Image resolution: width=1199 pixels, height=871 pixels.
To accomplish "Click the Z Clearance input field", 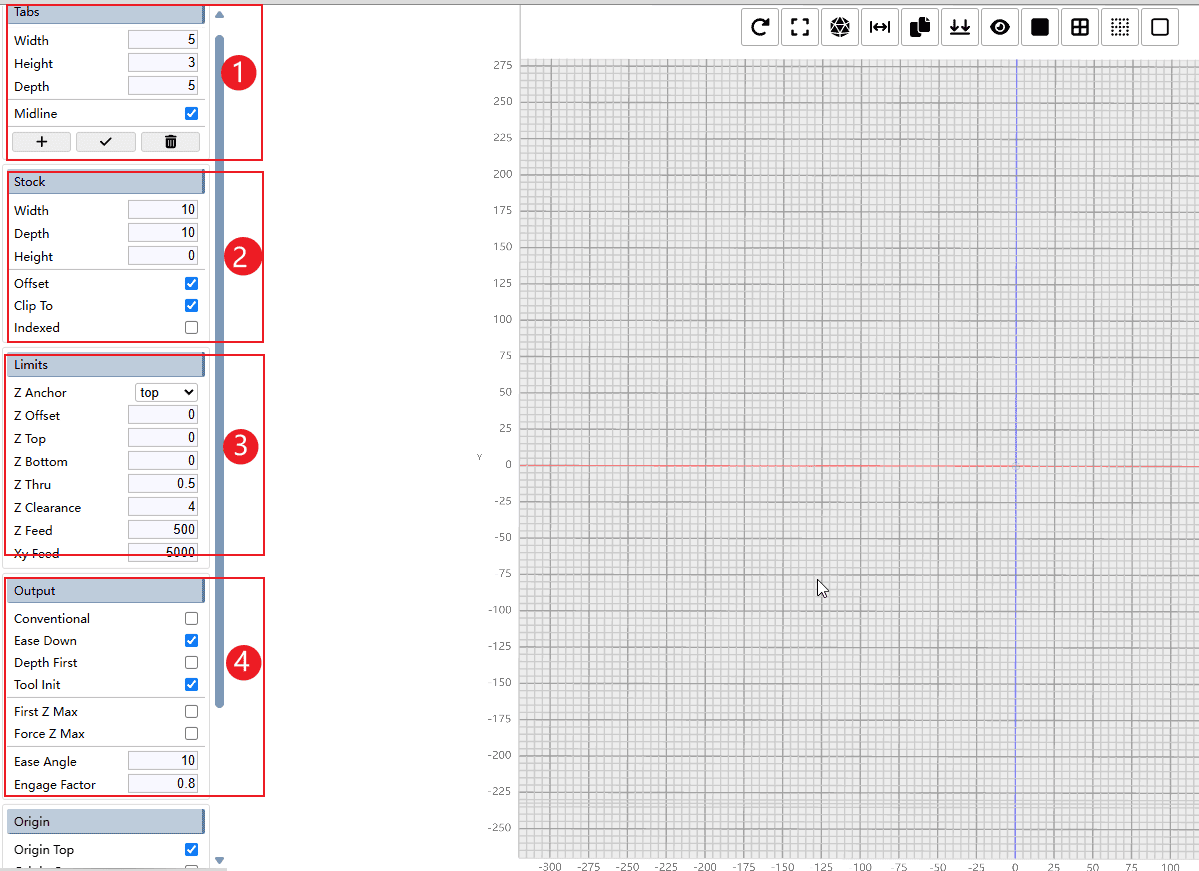I will (163, 508).
